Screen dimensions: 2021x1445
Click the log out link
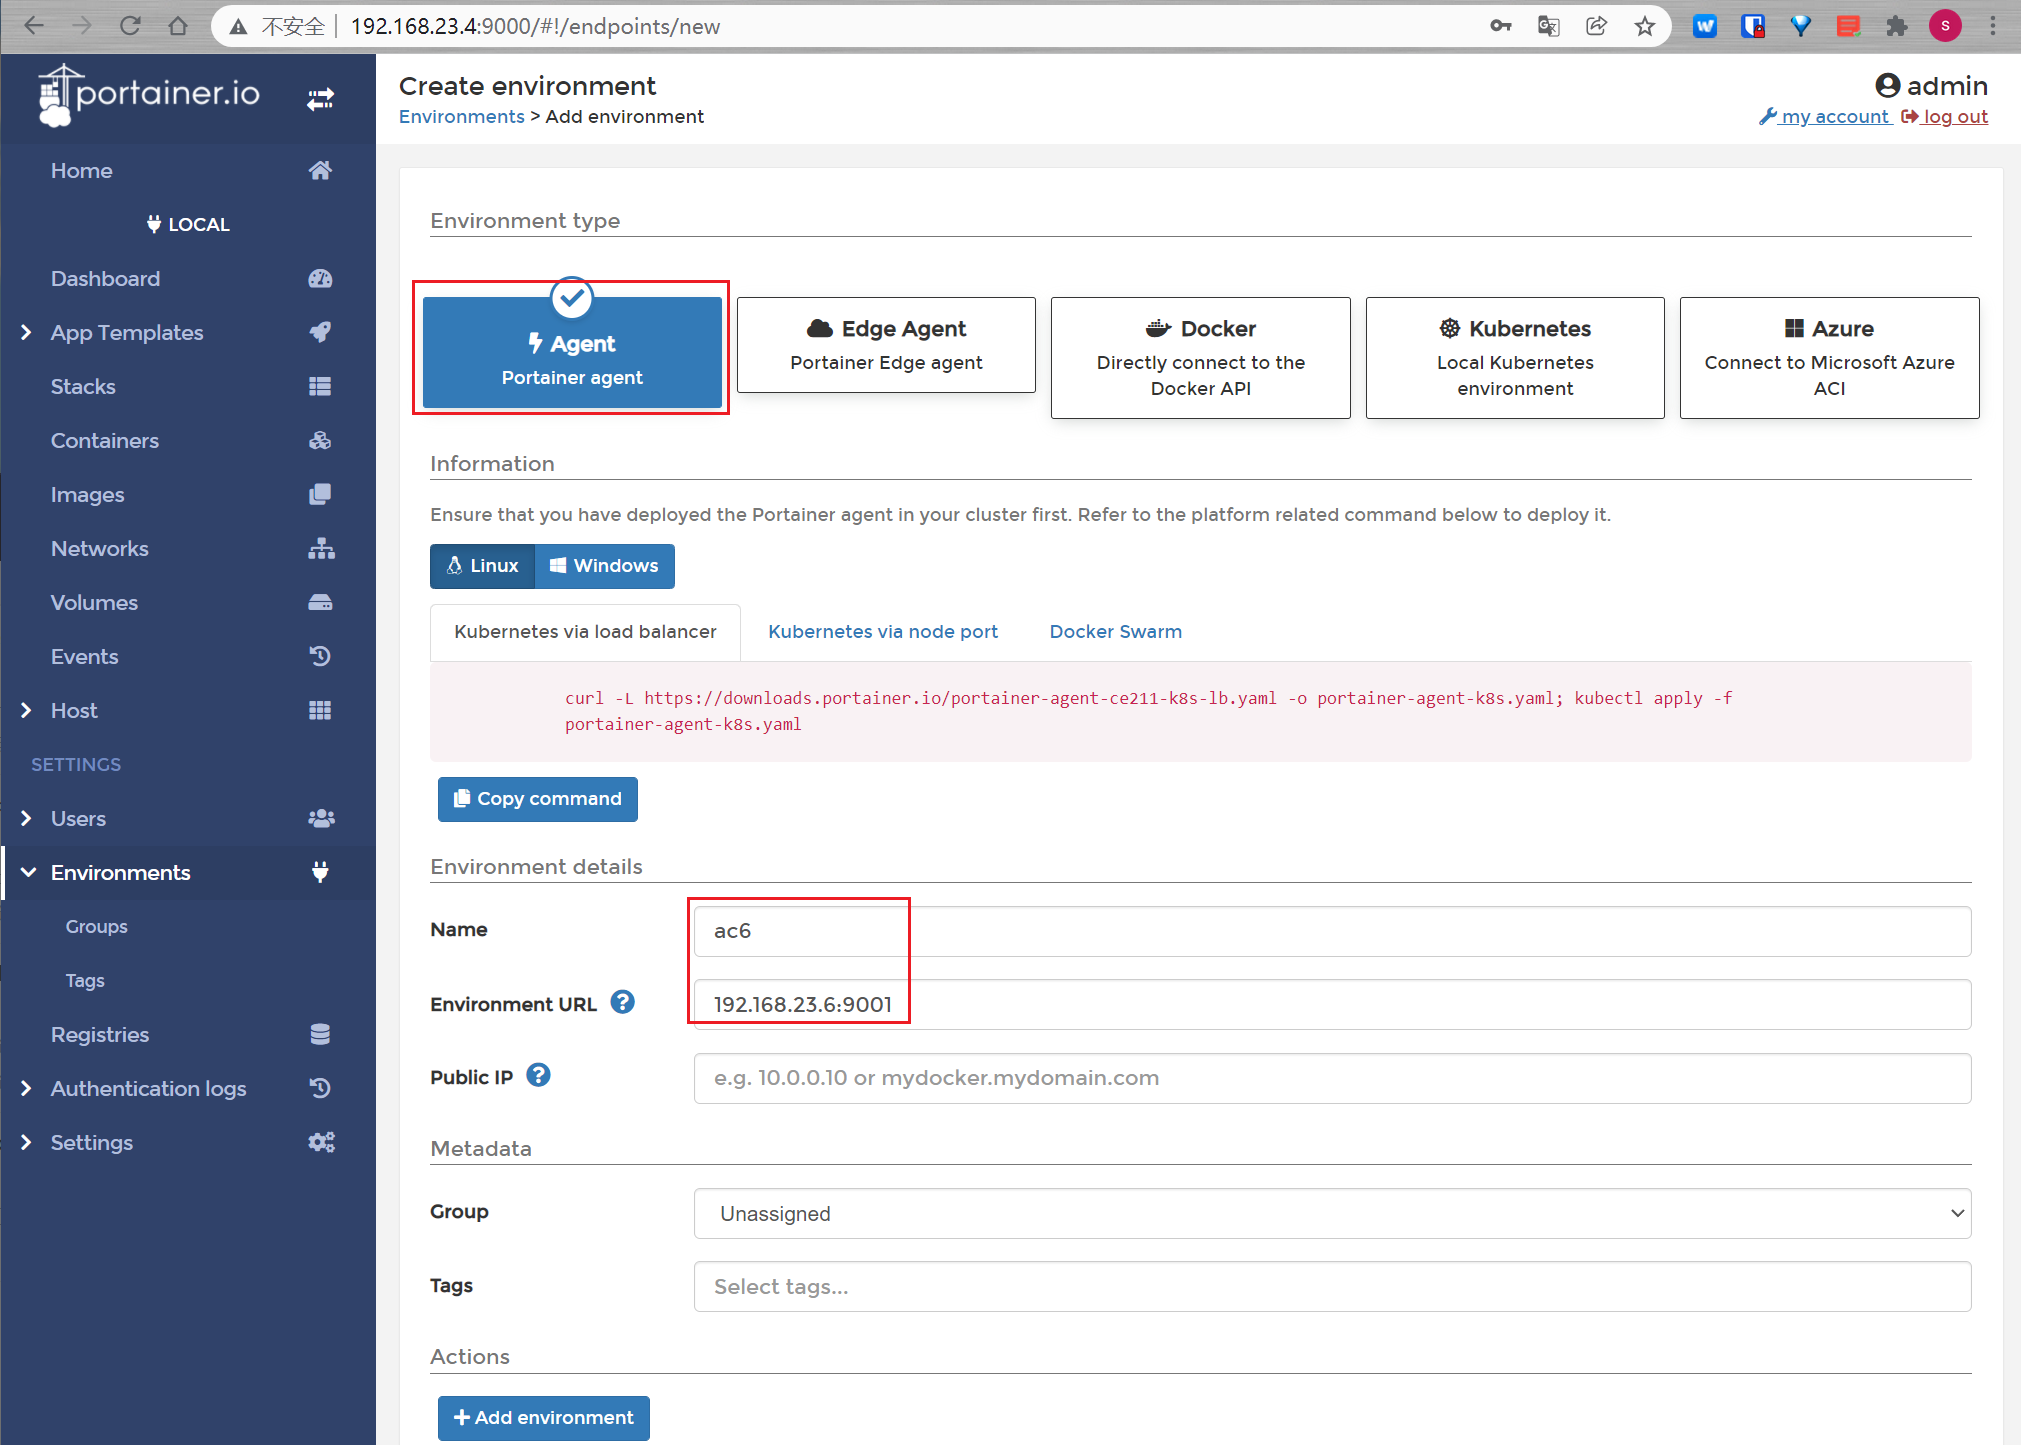1945,117
